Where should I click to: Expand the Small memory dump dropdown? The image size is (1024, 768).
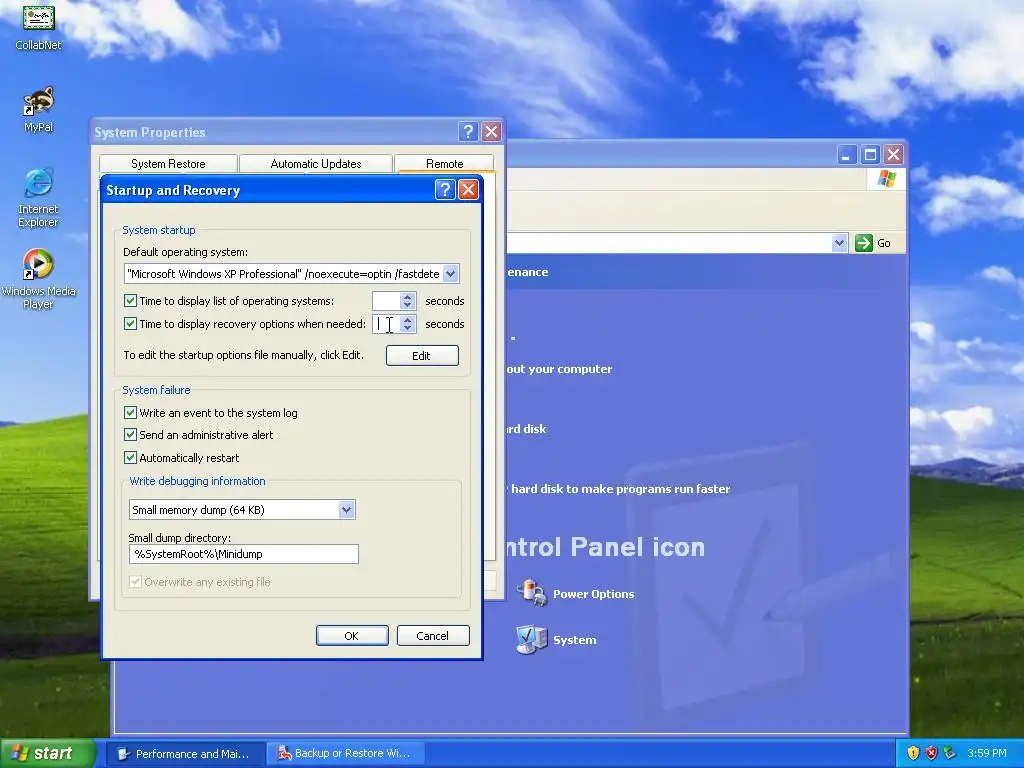coord(347,509)
